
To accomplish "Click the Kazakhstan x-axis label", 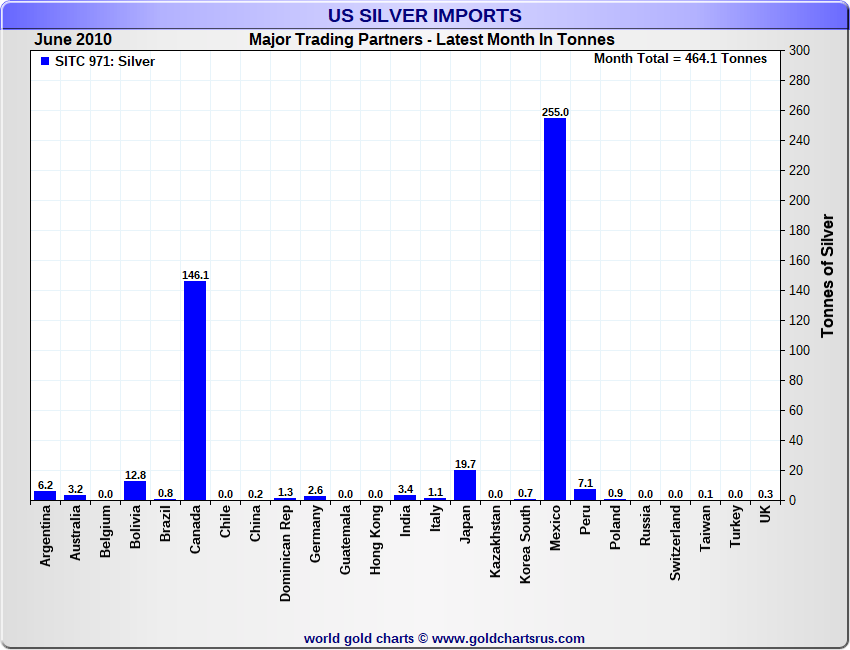I will click(496, 546).
